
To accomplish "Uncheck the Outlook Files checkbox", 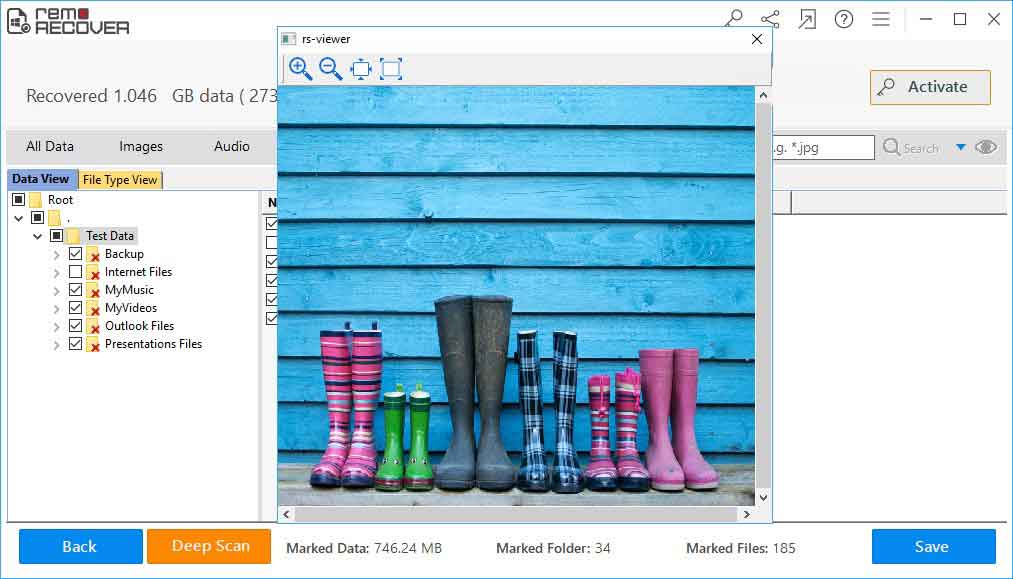I will tap(75, 325).
